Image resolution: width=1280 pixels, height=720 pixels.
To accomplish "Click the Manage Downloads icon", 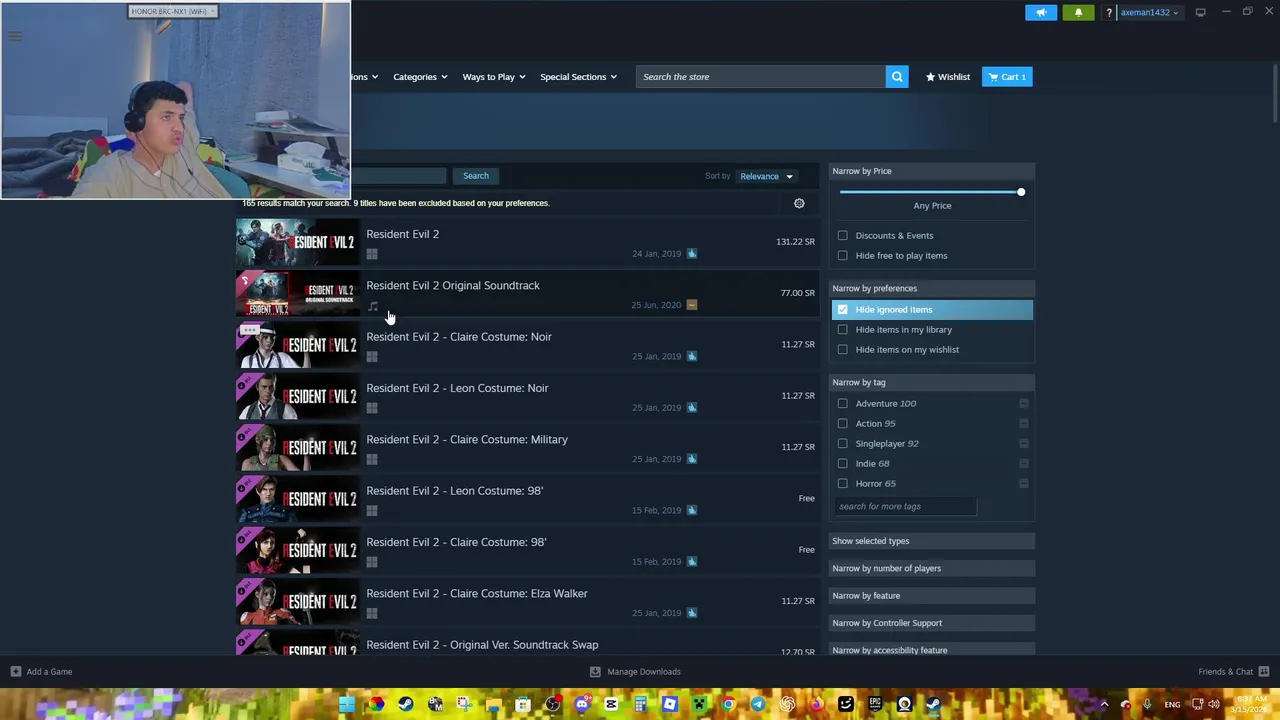I will (x=595, y=672).
